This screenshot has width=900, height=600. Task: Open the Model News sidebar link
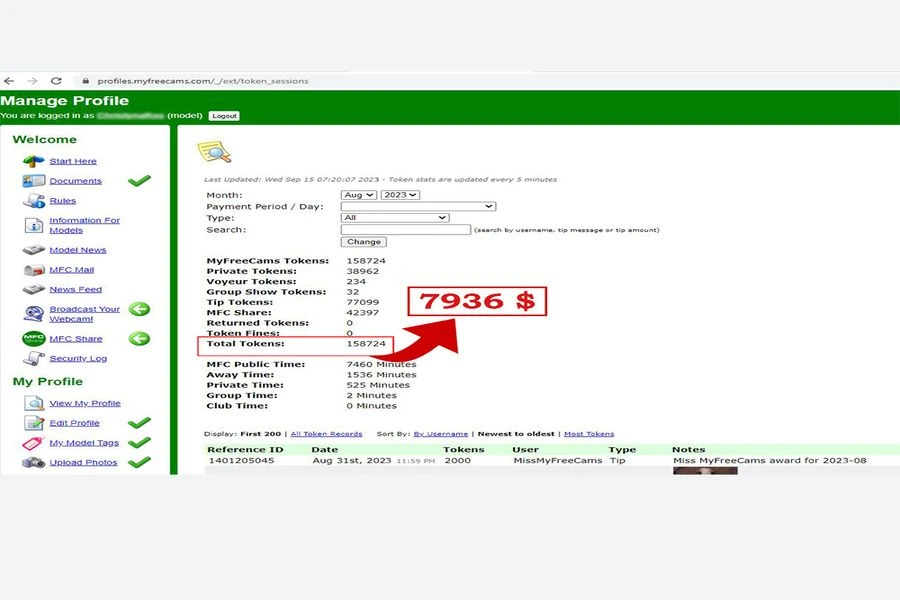click(x=78, y=250)
